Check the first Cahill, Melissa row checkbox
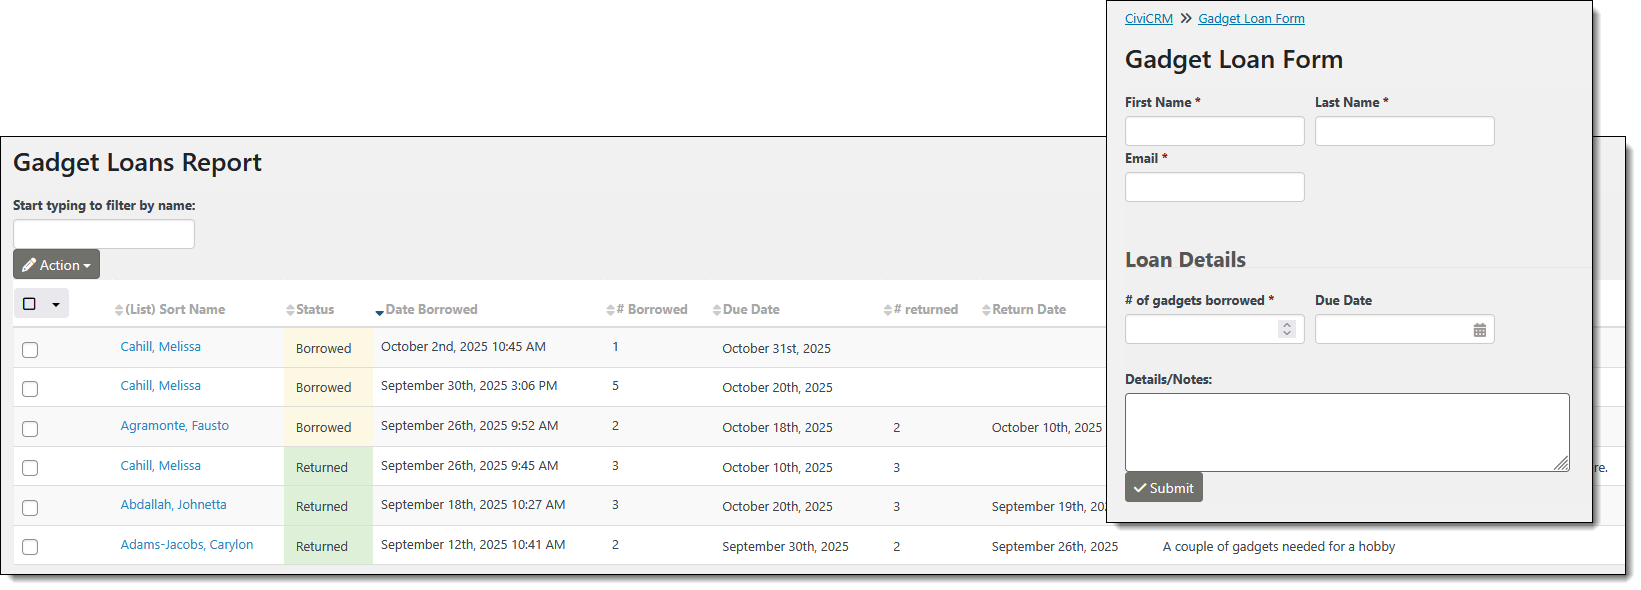Screen dimensions: 1641x590 (30, 350)
